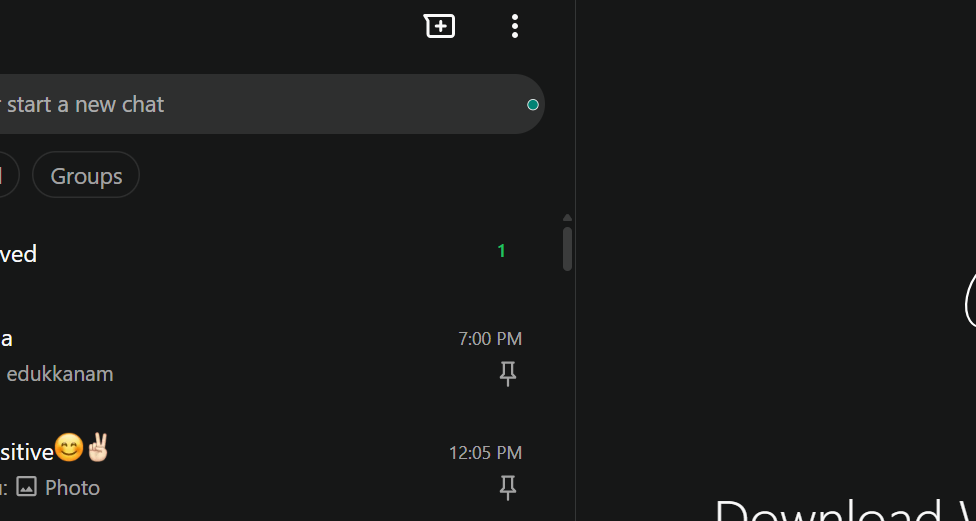Click the Photo text in message preview
The image size is (976, 521).
point(73,488)
